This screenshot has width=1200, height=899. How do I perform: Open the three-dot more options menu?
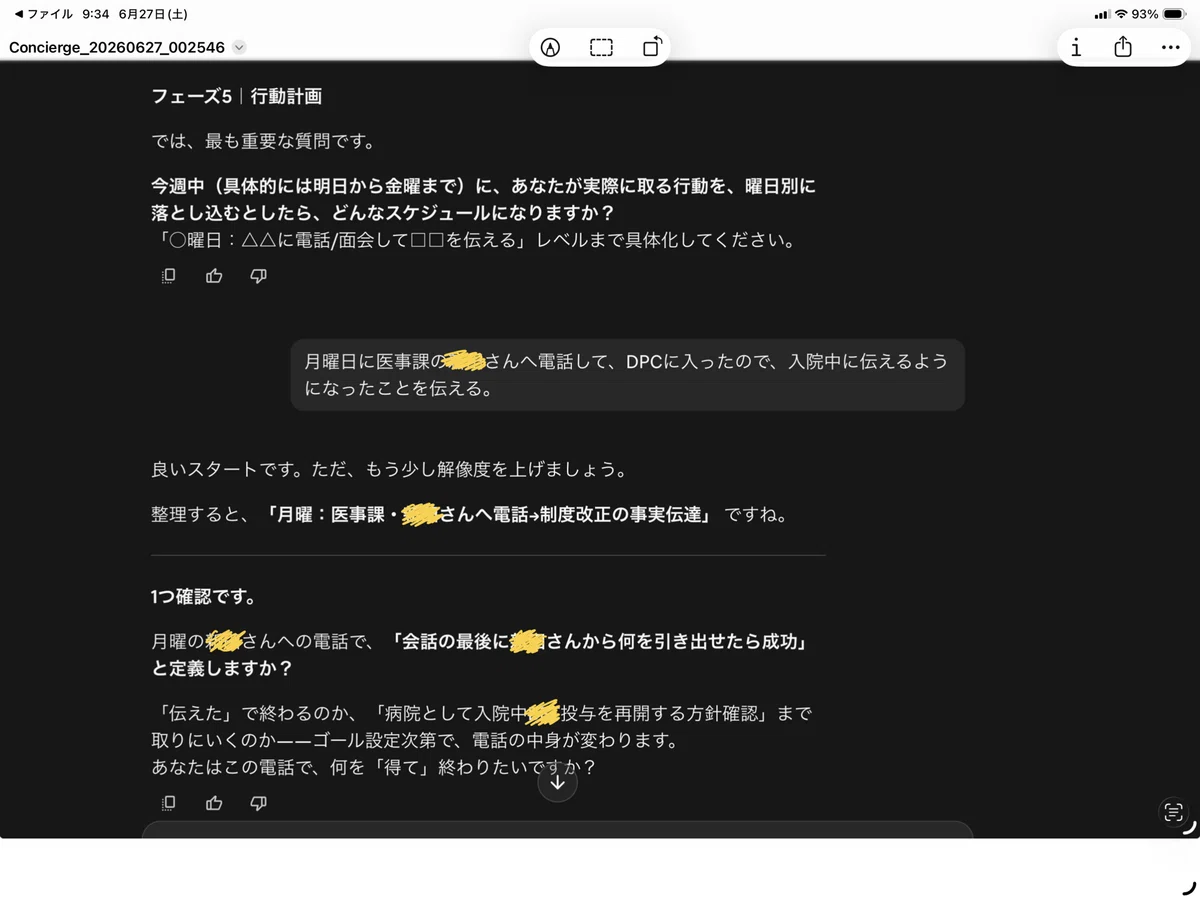(x=1171, y=47)
